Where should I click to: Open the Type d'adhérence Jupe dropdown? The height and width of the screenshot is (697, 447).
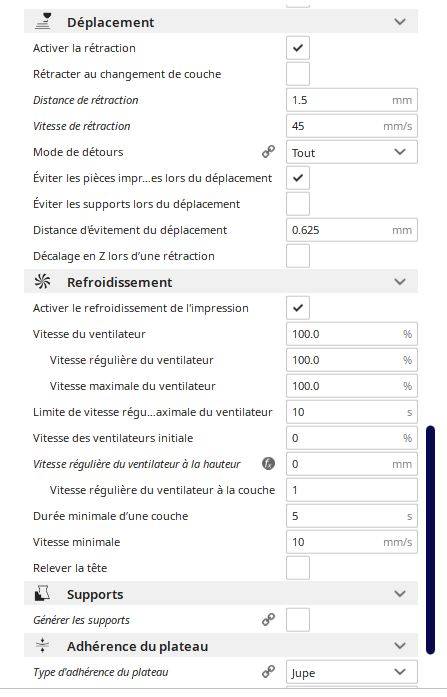[x=352, y=672]
